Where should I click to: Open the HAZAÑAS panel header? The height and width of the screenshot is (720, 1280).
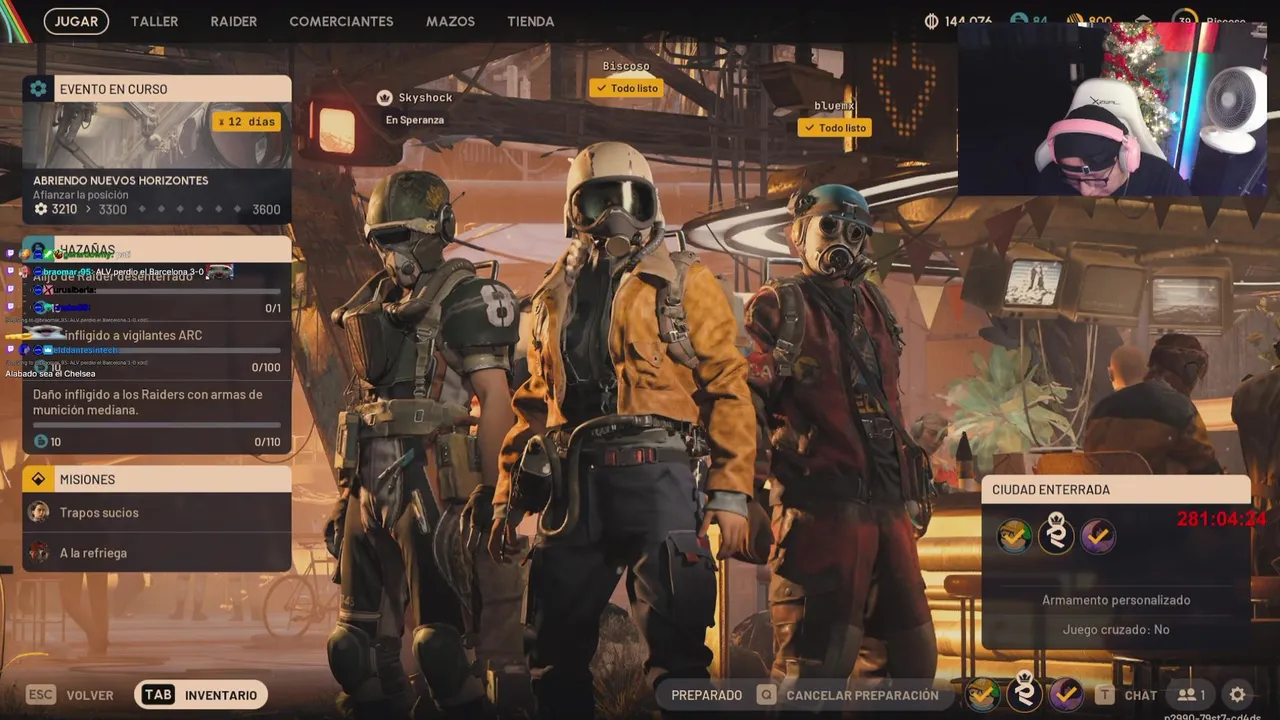157,249
